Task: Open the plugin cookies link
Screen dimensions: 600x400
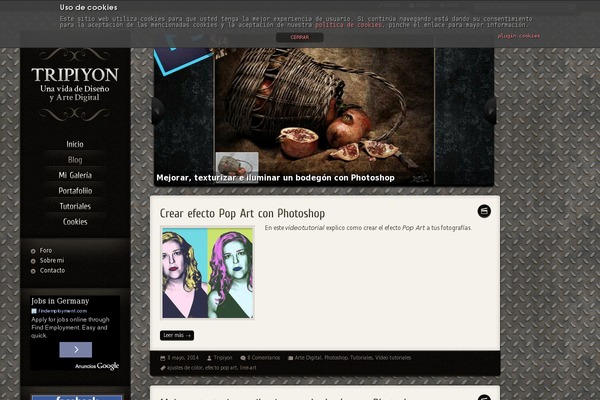Action: tap(518, 36)
